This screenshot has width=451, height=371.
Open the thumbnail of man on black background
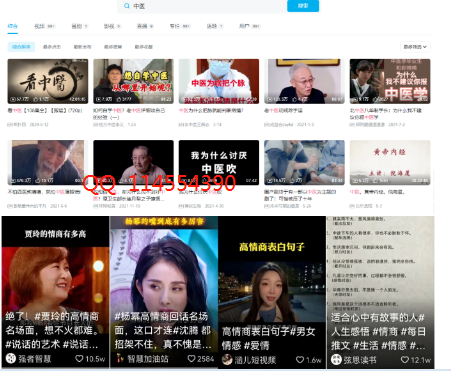coord(133,162)
